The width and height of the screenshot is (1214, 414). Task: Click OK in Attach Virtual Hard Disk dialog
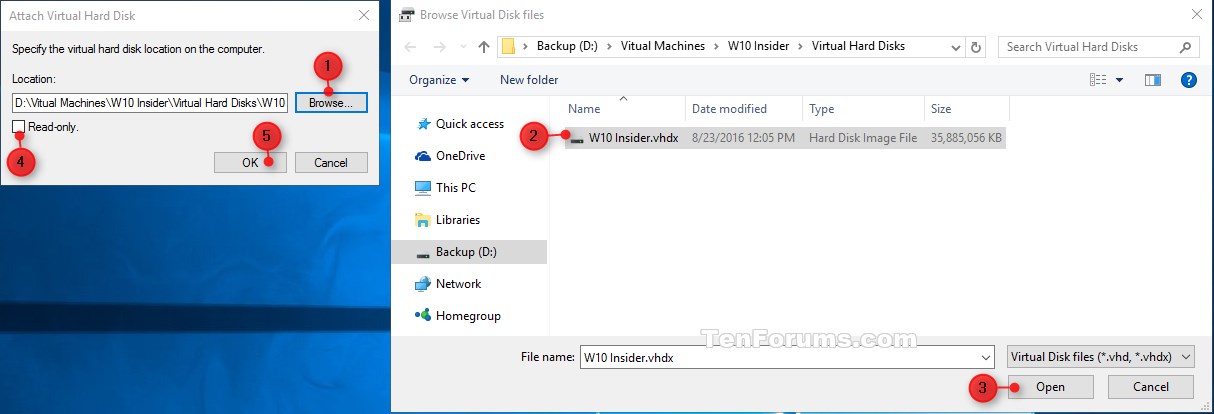[250, 162]
